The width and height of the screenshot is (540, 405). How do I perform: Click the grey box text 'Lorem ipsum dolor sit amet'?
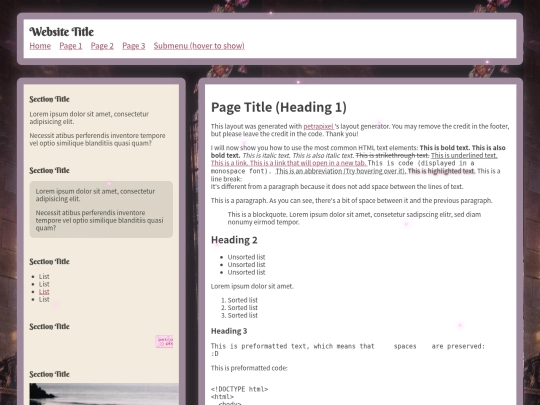(95, 195)
